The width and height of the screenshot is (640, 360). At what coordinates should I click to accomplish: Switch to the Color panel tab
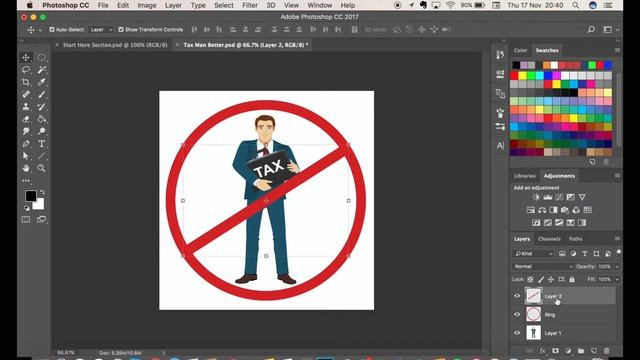click(520, 50)
